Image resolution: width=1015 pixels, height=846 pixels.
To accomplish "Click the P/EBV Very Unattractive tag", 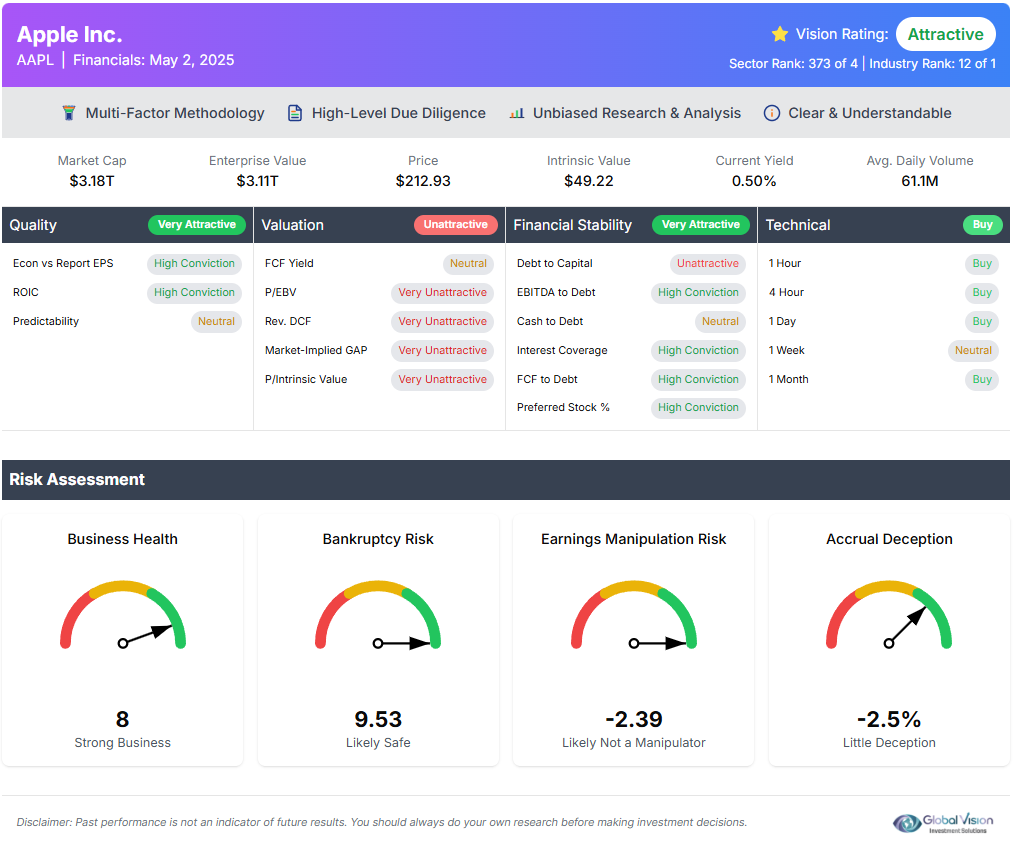I will point(442,293).
